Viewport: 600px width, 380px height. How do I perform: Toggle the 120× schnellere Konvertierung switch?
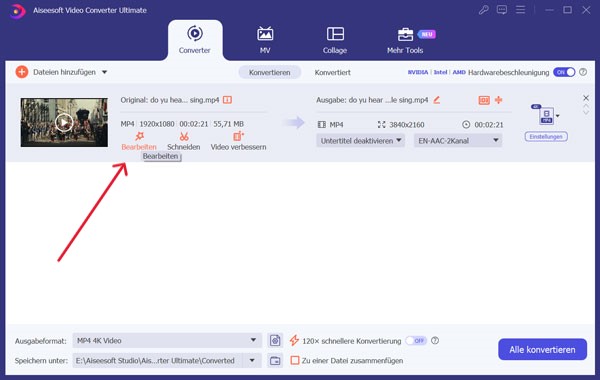point(416,340)
